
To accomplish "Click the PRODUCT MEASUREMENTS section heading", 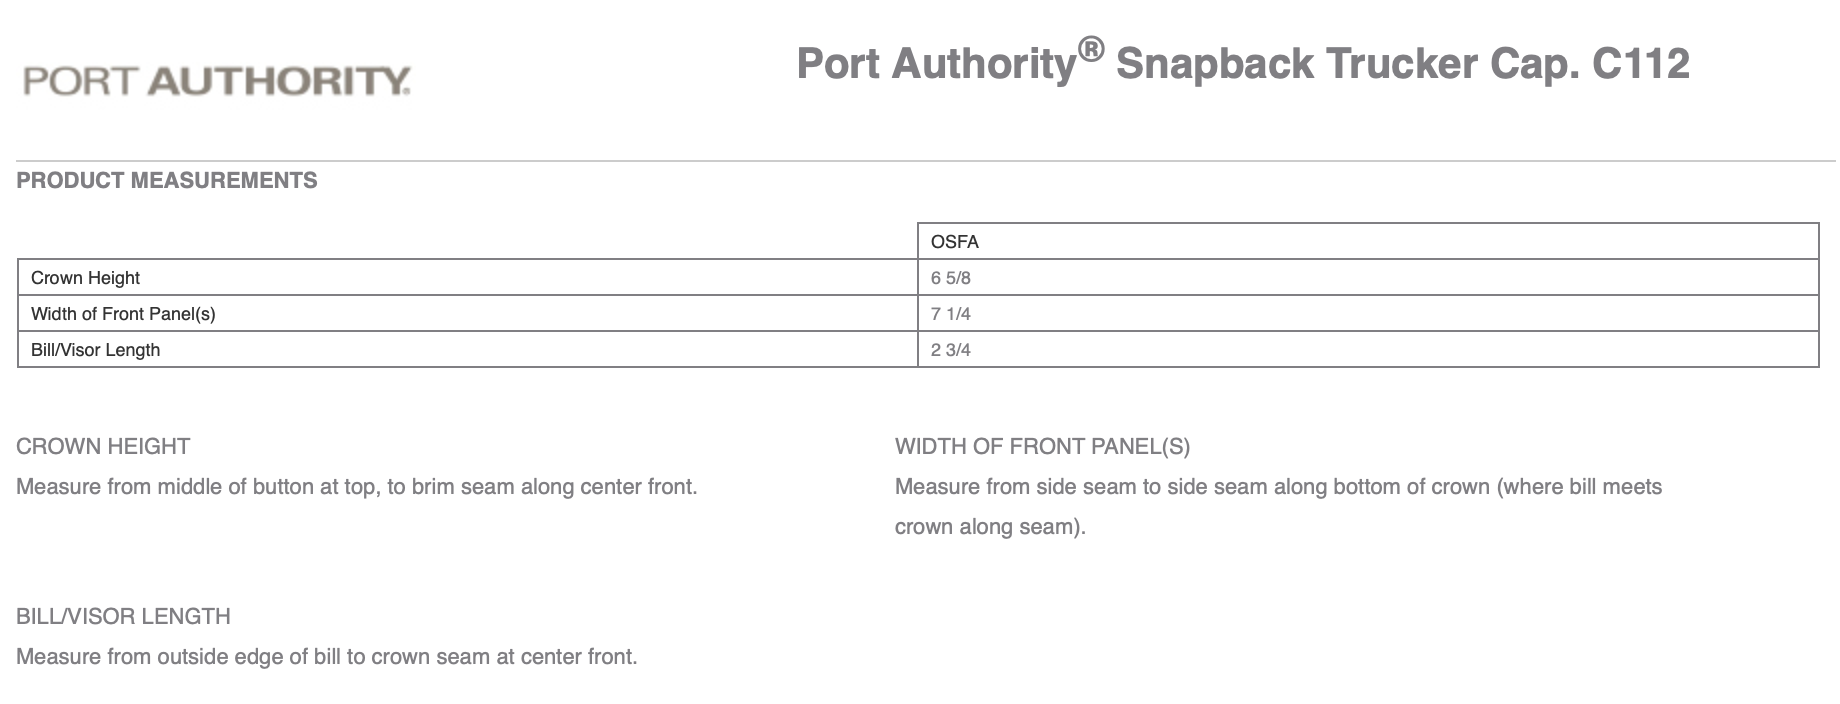I will point(167,181).
